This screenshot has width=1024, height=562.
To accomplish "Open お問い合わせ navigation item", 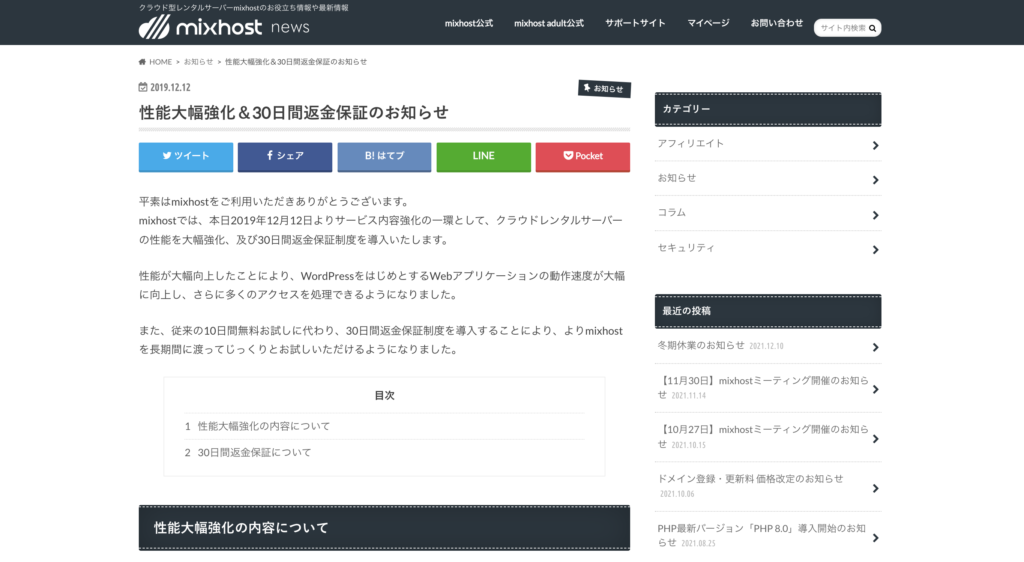I will point(776,23).
